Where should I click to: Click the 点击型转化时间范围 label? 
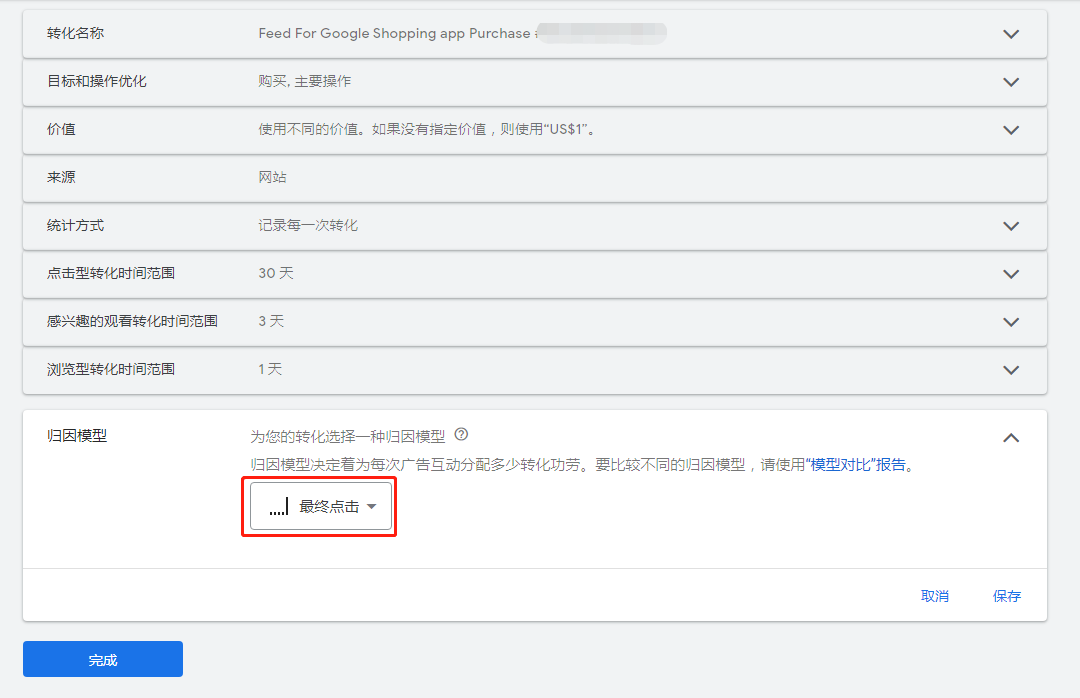(x=111, y=273)
